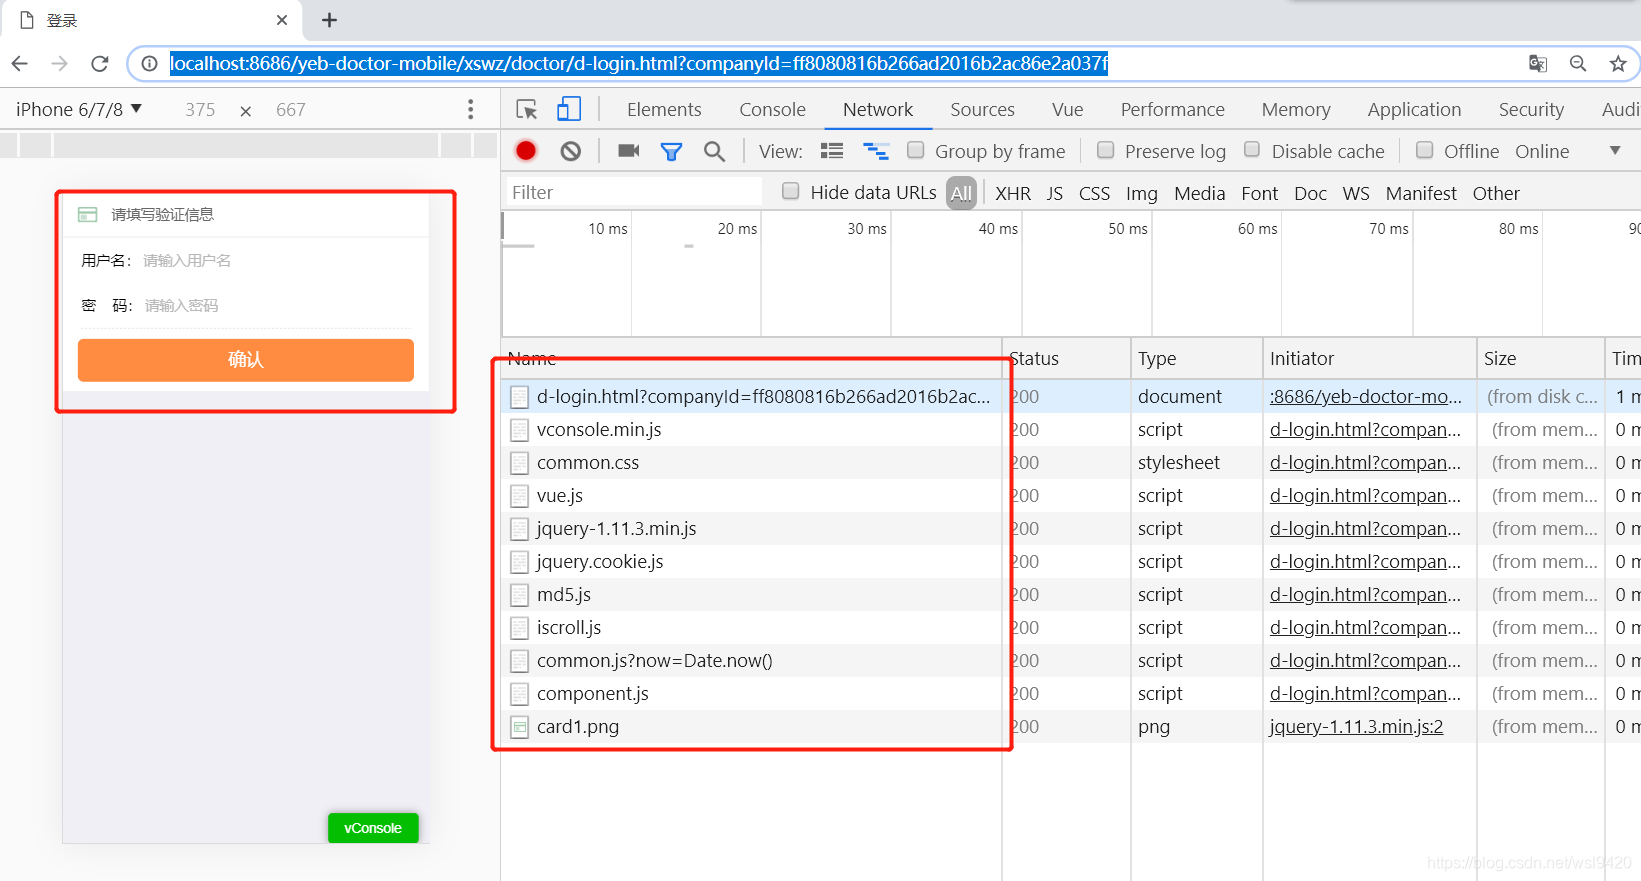1641x881 pixels.
Task: Switch to large request rows view
Action: point(832,151)
